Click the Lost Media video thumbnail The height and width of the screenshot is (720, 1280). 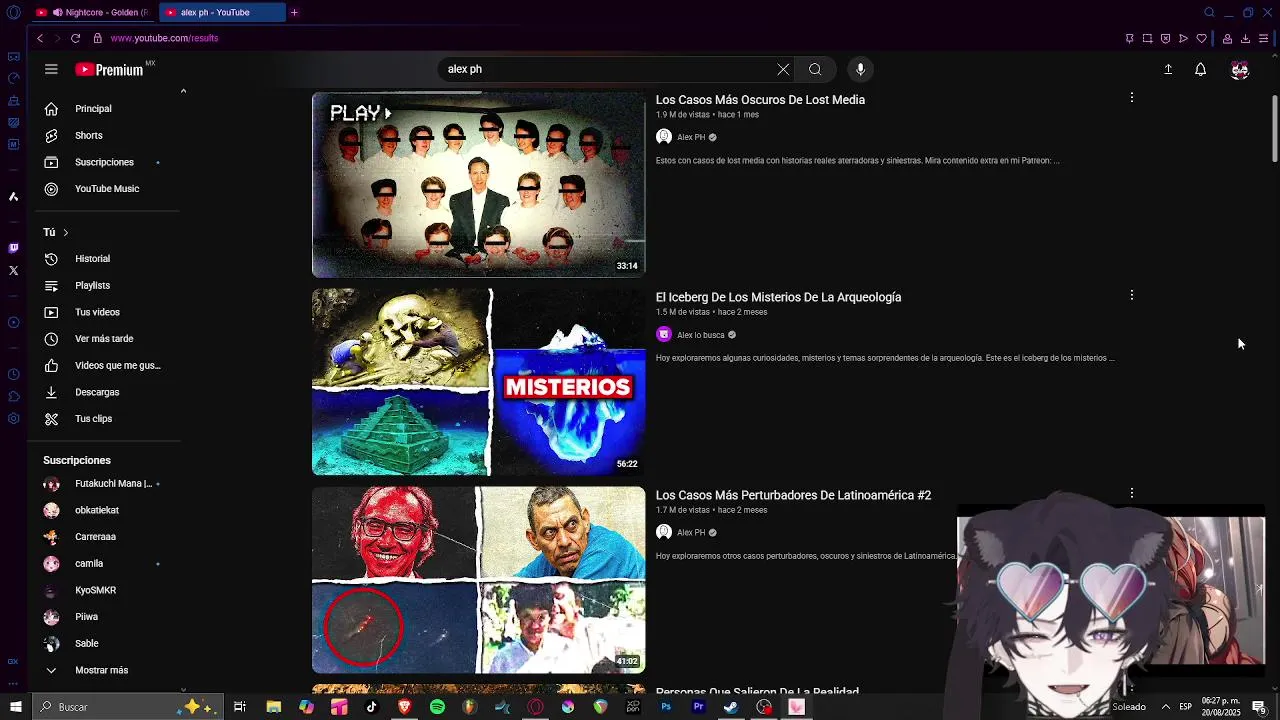pos(478,185)
